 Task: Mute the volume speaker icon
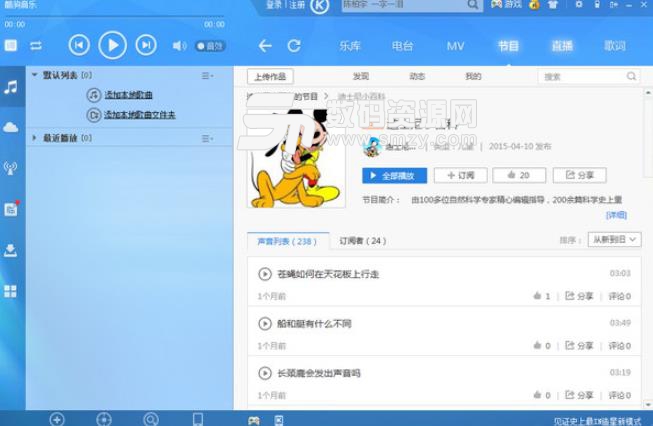[179, 45]
